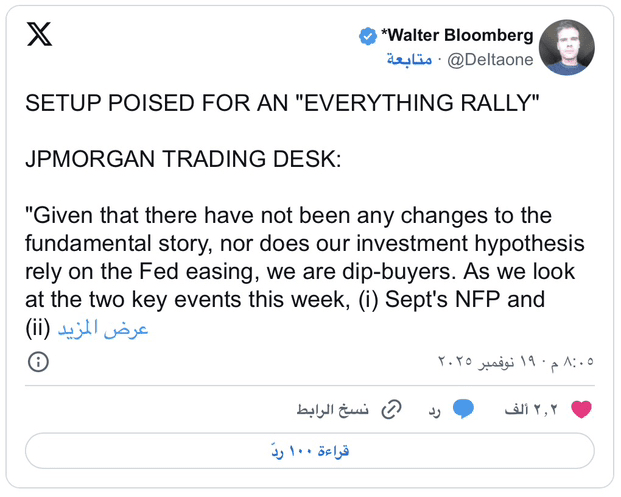Open قراءة ١٠٠ ردّ replies button
This screenshot has height=497, width=621.
pos(310,451)
